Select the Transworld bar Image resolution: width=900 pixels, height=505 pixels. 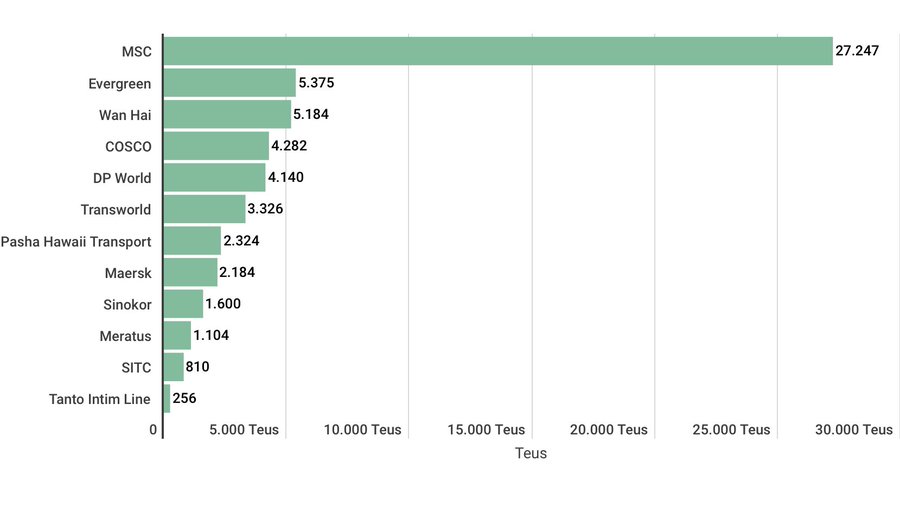tap(204, 209)
